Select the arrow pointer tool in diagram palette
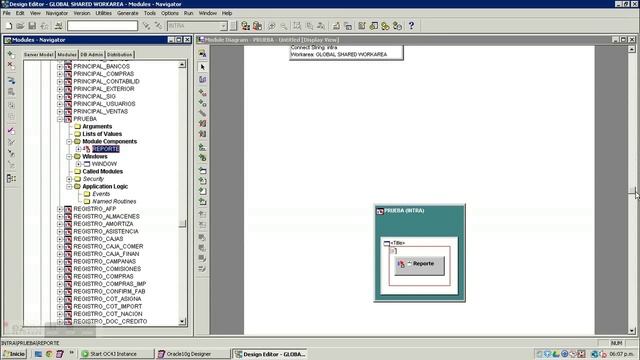Image resolution: width=640 pixels, height=360 pixels. (202, 67)
